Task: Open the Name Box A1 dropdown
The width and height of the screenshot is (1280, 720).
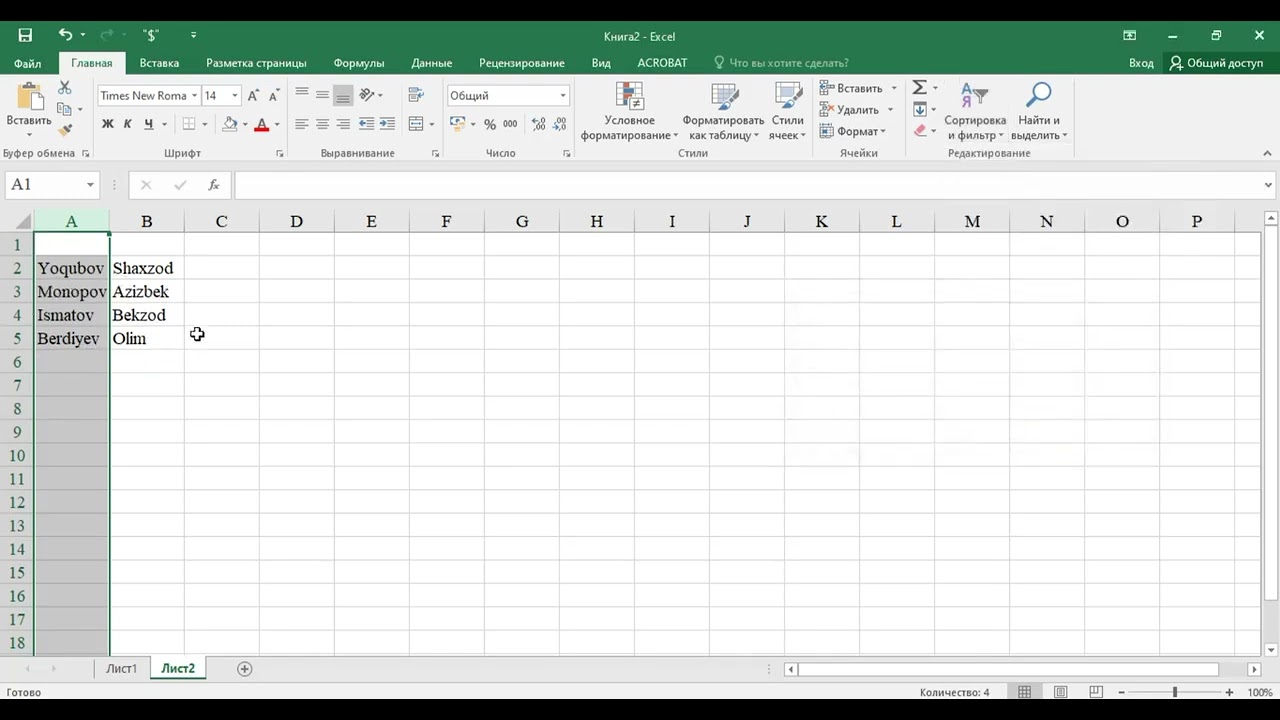Action: click(x=90, y=185)
